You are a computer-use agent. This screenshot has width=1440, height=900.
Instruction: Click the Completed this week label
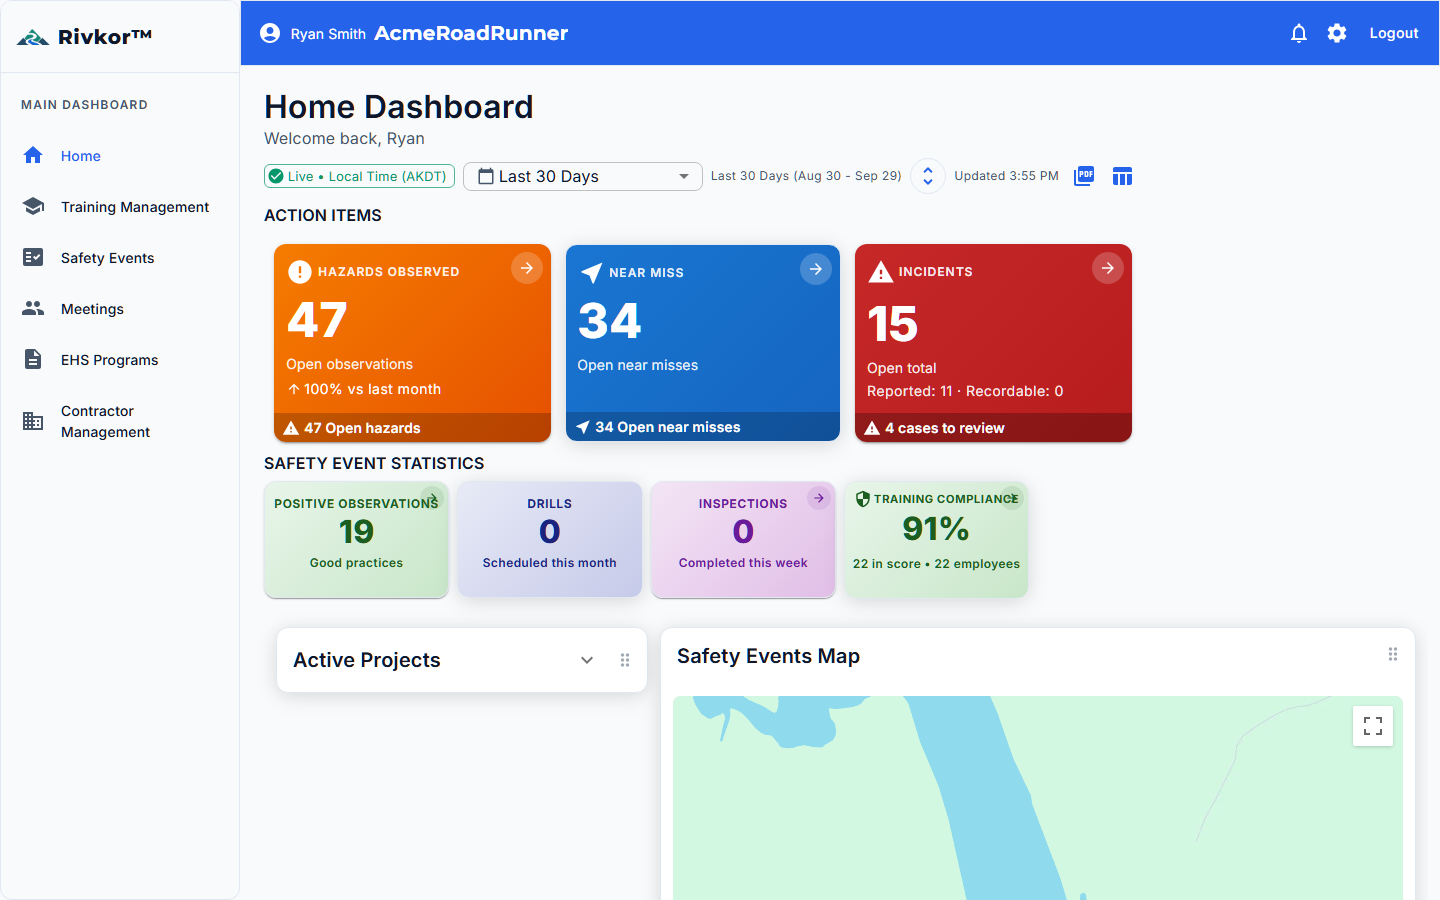pyautogui.click(x=743, y=563)
